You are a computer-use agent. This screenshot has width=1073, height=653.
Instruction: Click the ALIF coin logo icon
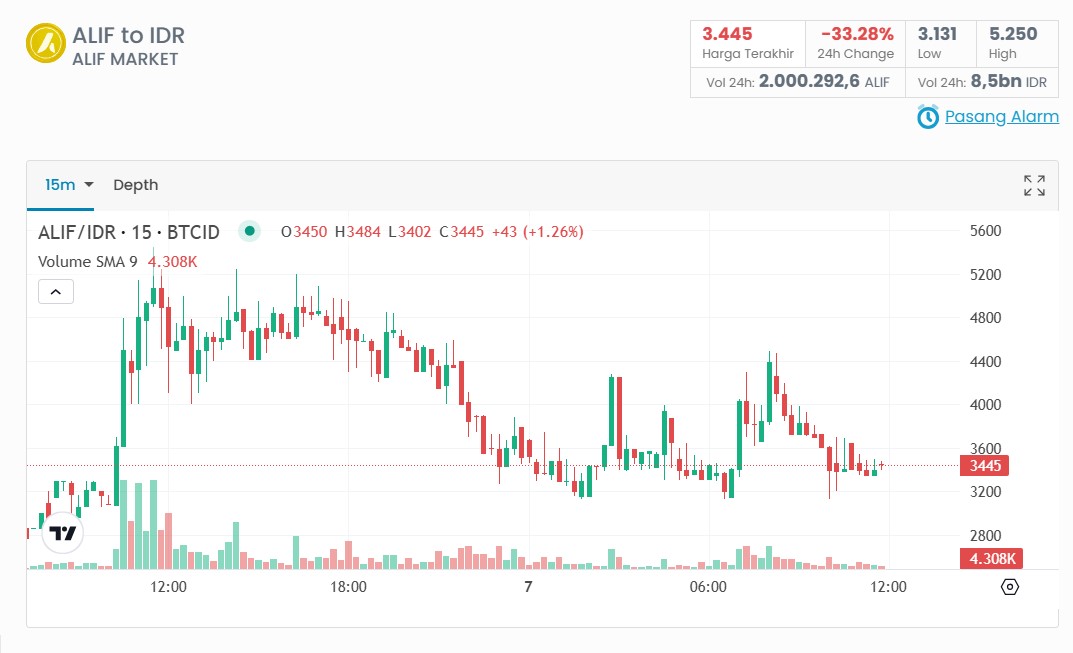(46, 43)
